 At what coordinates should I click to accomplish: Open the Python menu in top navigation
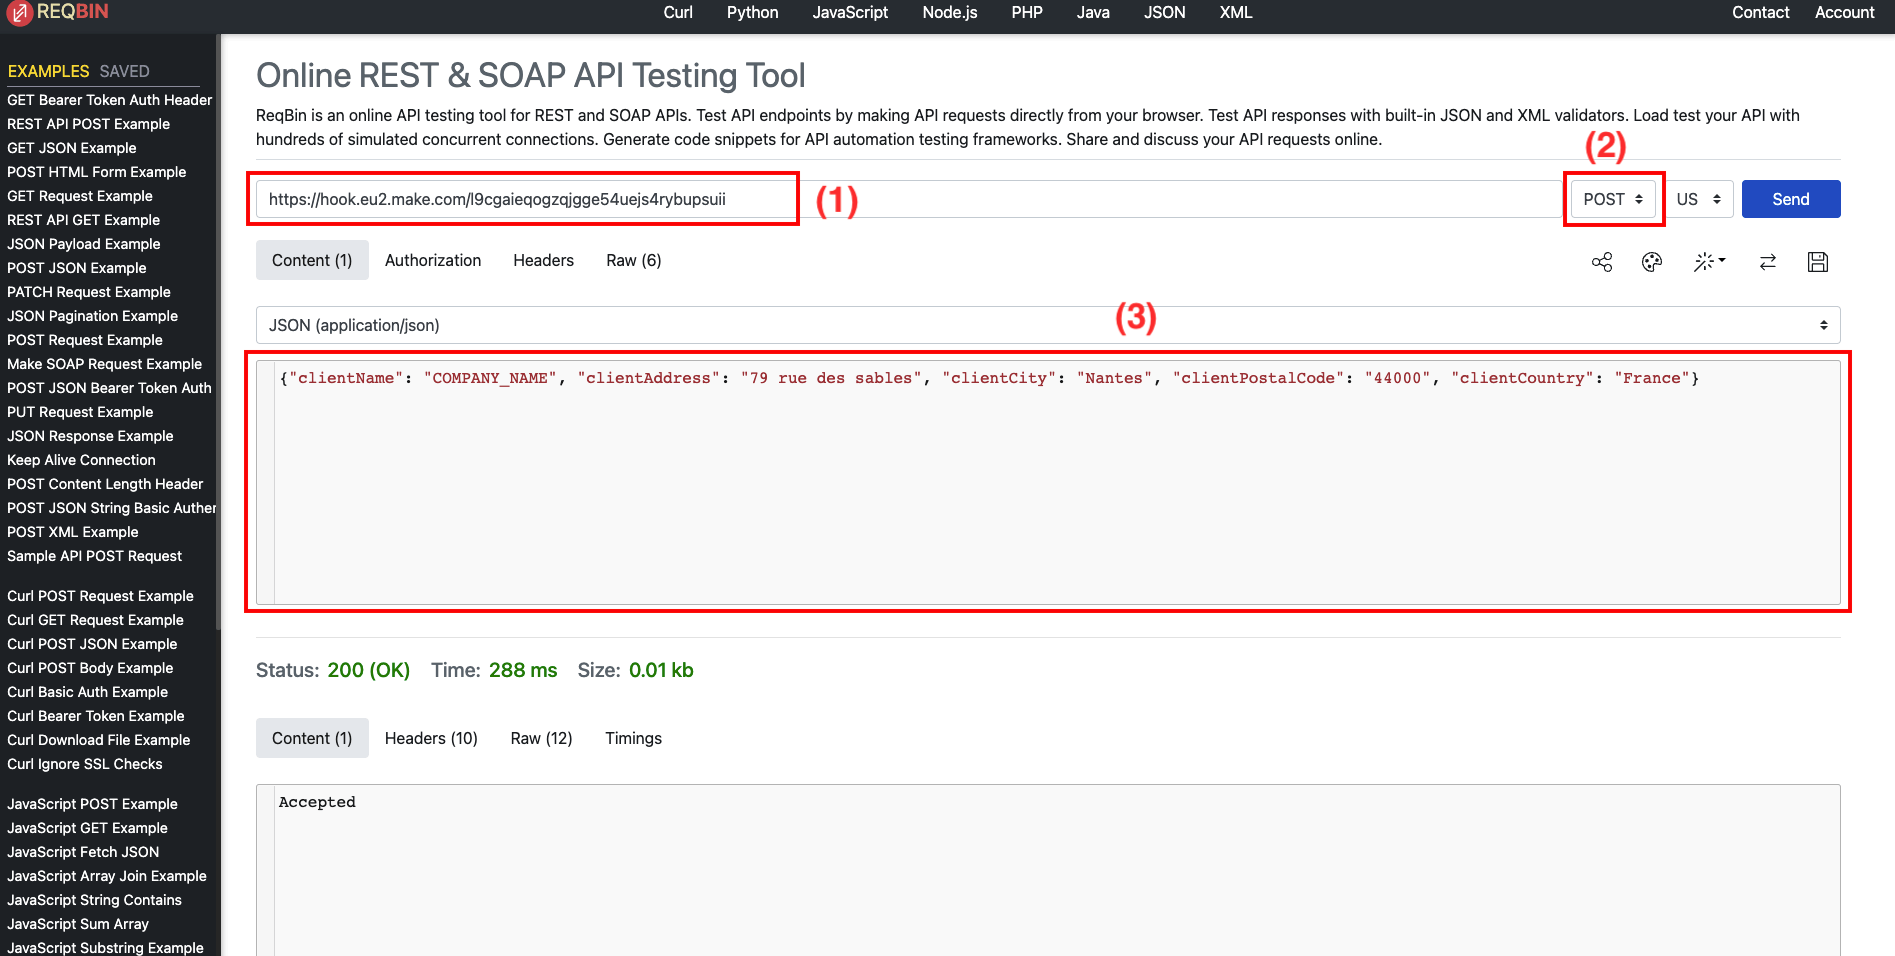click(x=752, y=12)
